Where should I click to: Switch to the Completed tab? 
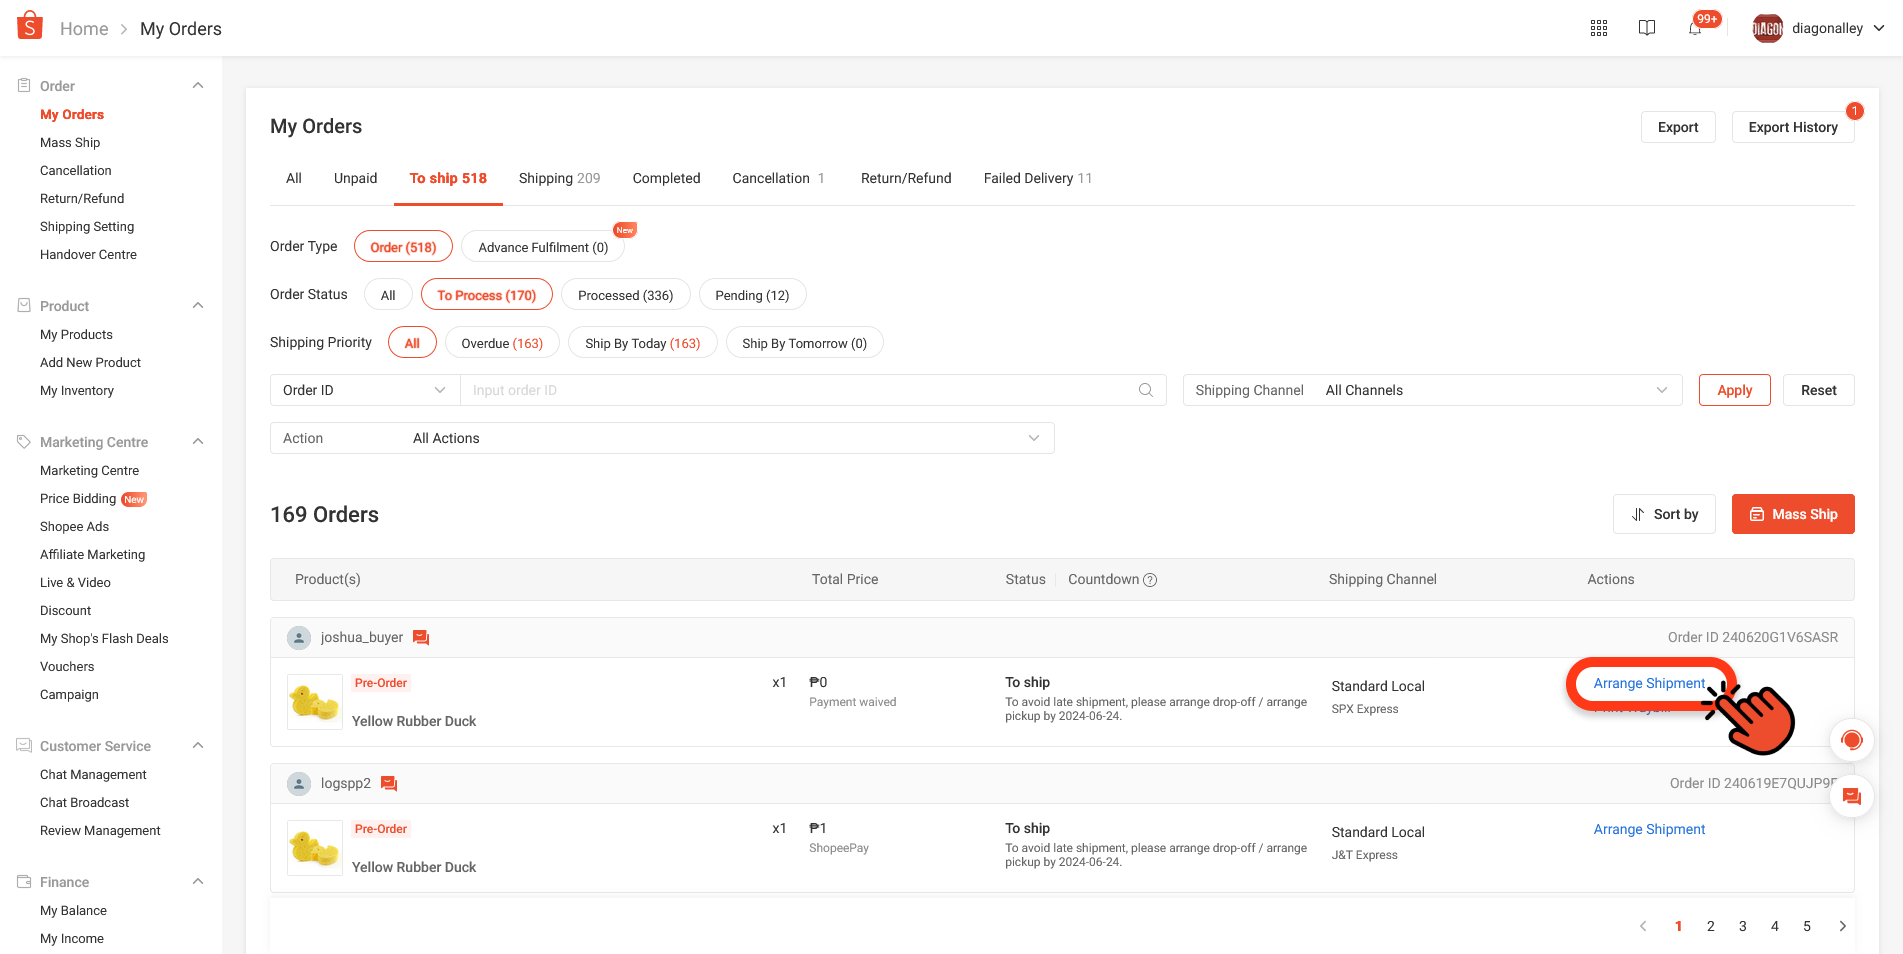(665, 178)
